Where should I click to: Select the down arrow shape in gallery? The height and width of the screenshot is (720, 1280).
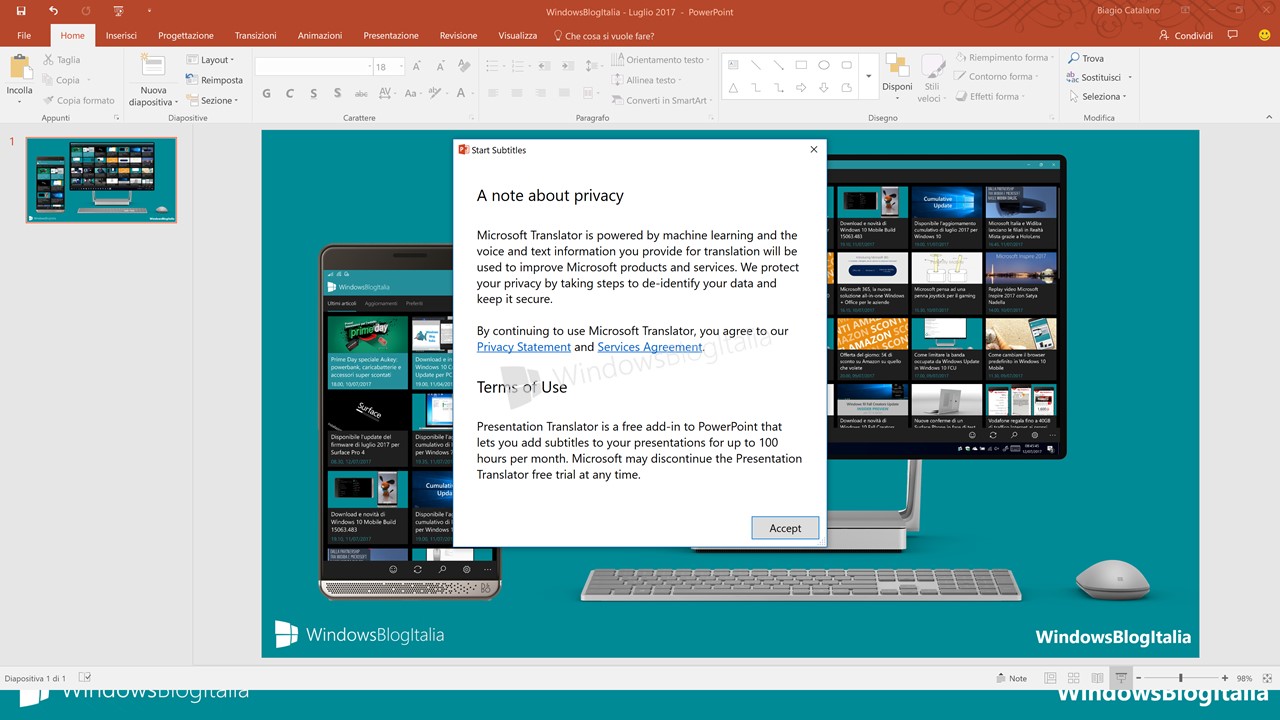(x=824, y=88)
